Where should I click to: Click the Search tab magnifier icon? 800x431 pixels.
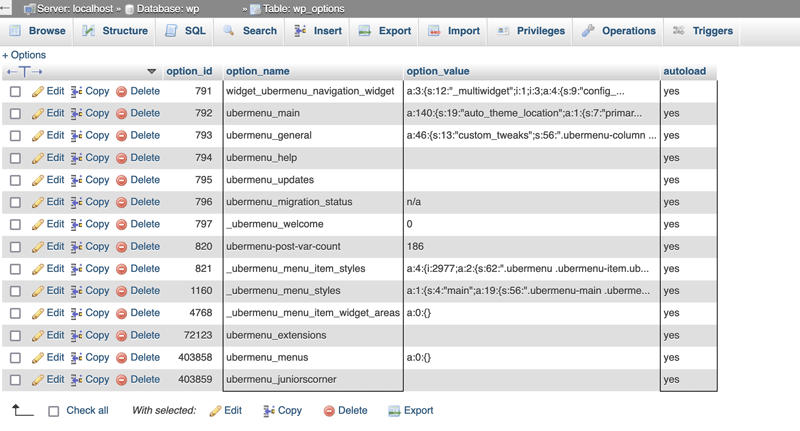point(229,31)
